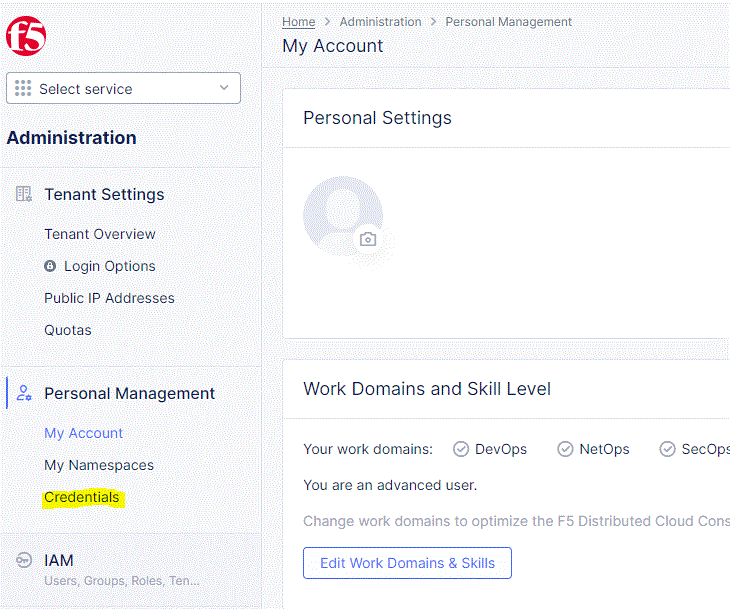This screenshot has width=730, height=609.
Task: Click the F5 logo icon
Action: pos(26,36)
